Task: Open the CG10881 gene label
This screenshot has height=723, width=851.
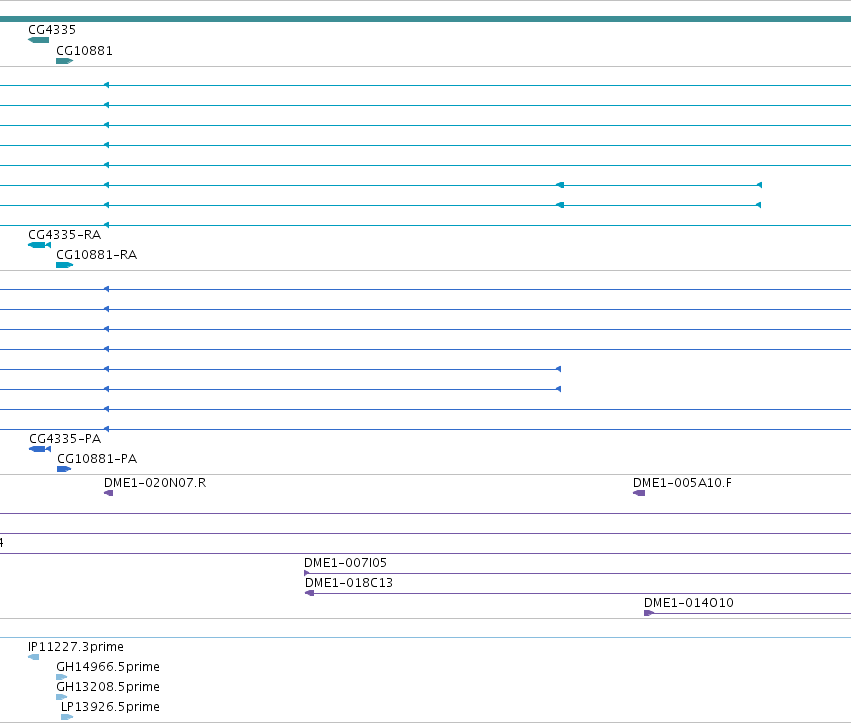Action: click(x=85, y=51)
